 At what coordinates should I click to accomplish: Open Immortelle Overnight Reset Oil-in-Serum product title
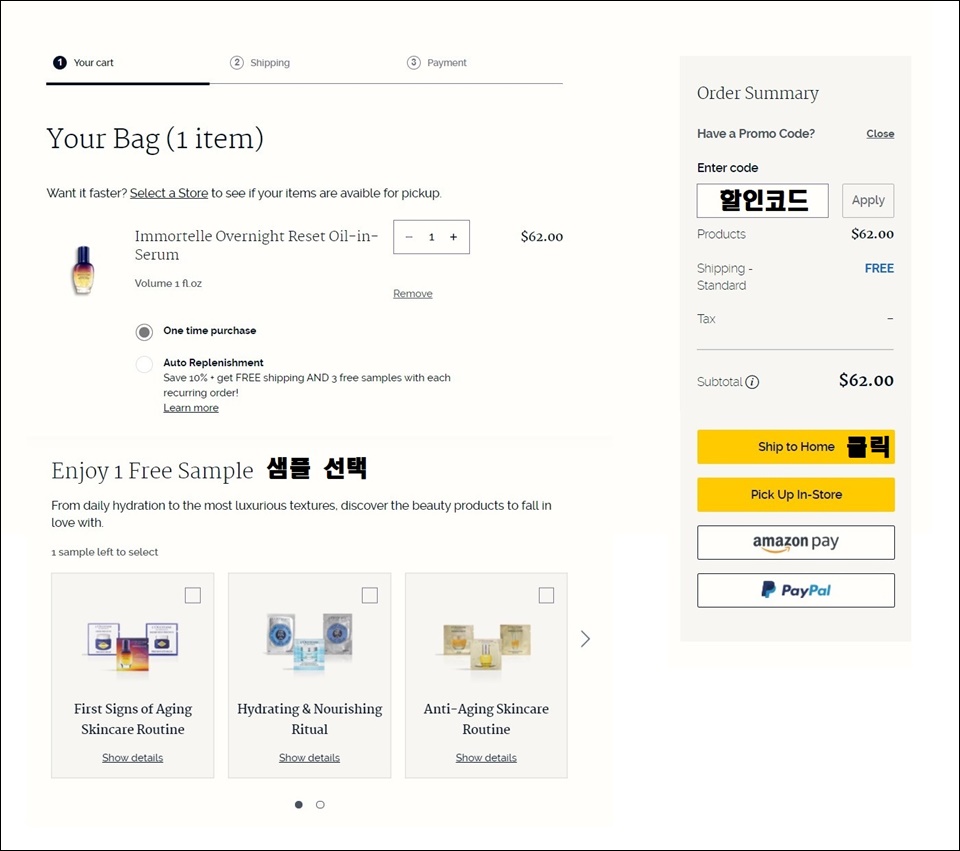257,245
